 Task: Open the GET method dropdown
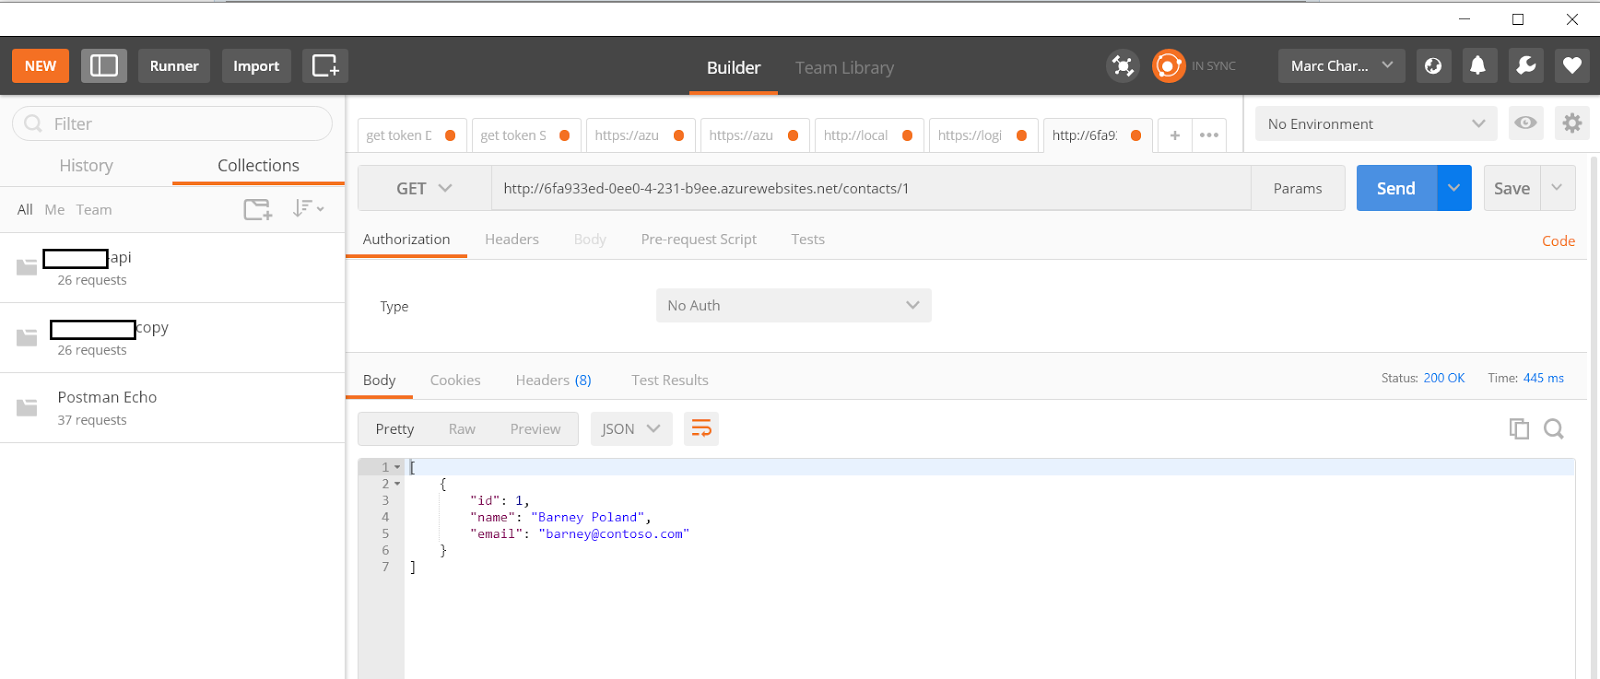[x=424, y=188]
